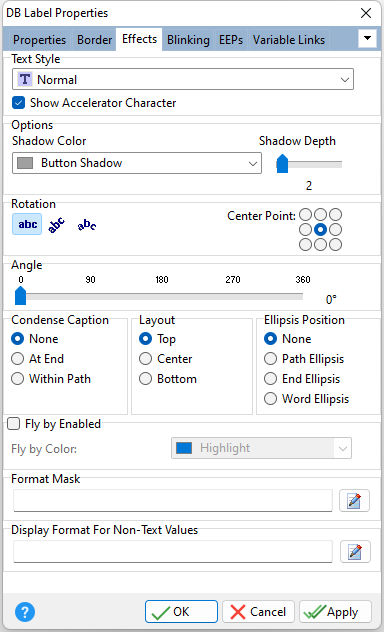Open the Fly by Color Highlight dropdown
The height and width of the screenshot is (632, 384).
click(x=261, y=448)
